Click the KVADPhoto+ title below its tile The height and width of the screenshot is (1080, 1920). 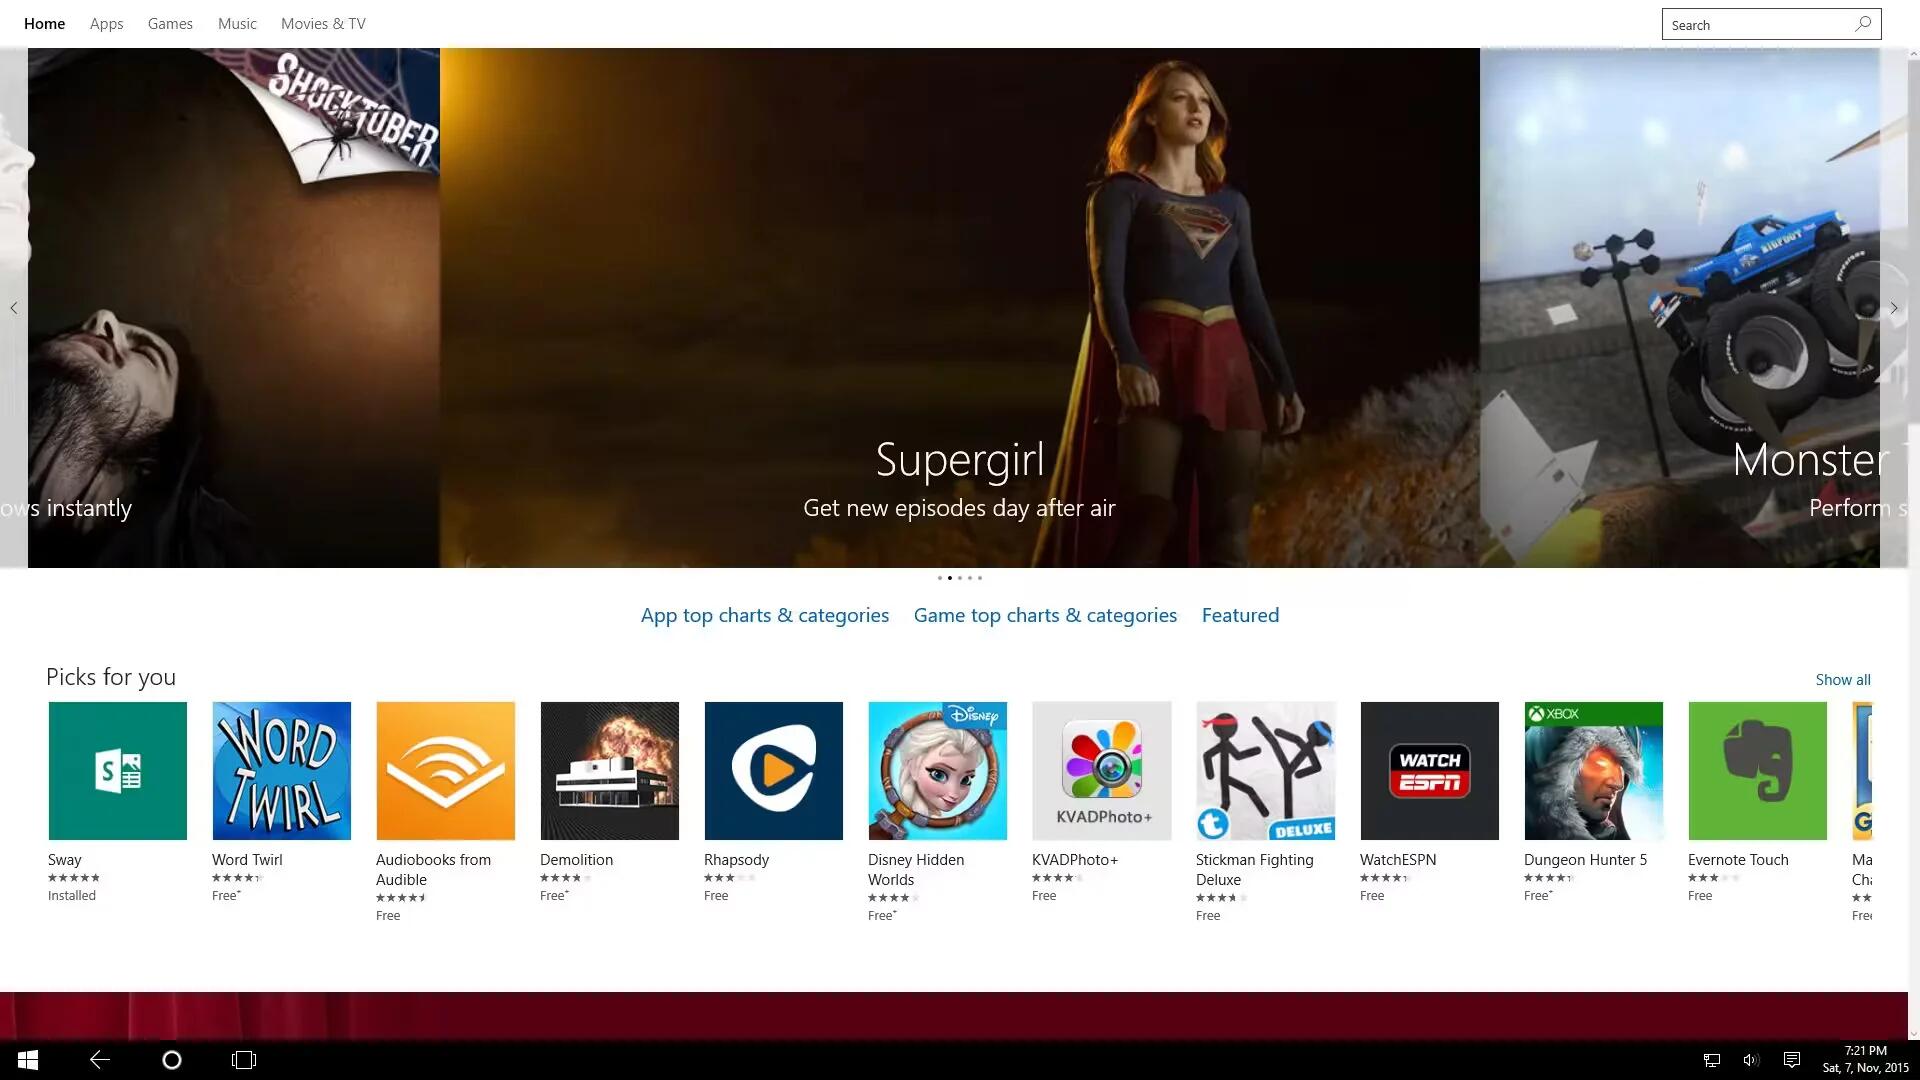(x=1075, y=860)
